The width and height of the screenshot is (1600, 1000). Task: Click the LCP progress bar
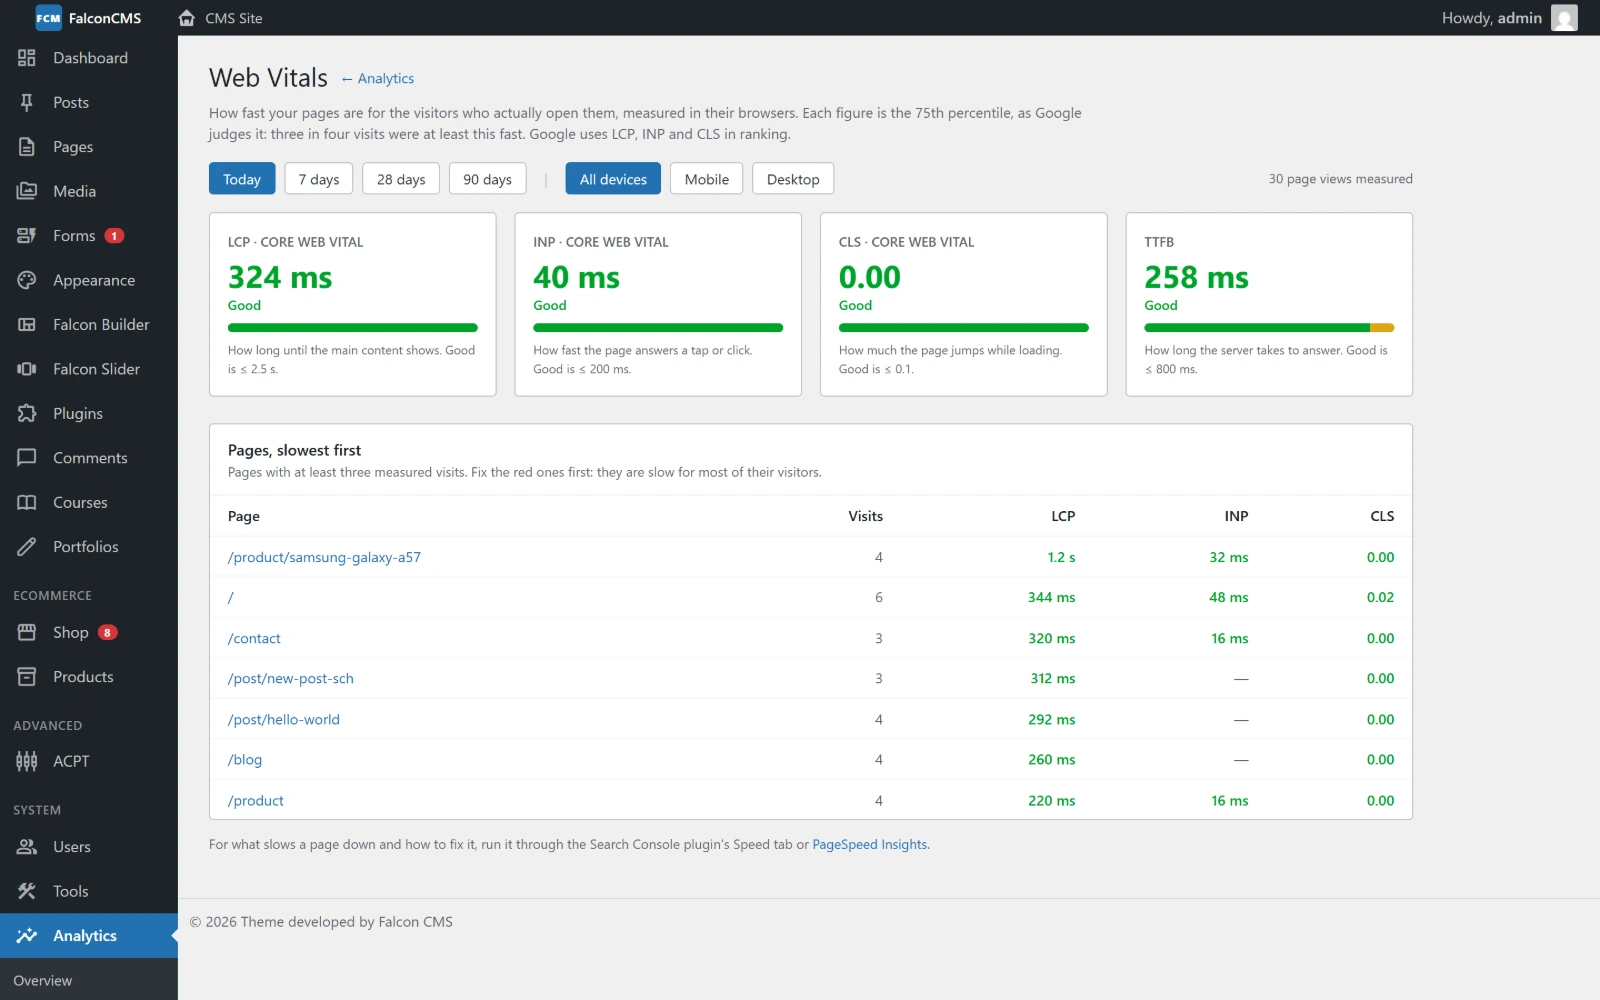[353, 328]
